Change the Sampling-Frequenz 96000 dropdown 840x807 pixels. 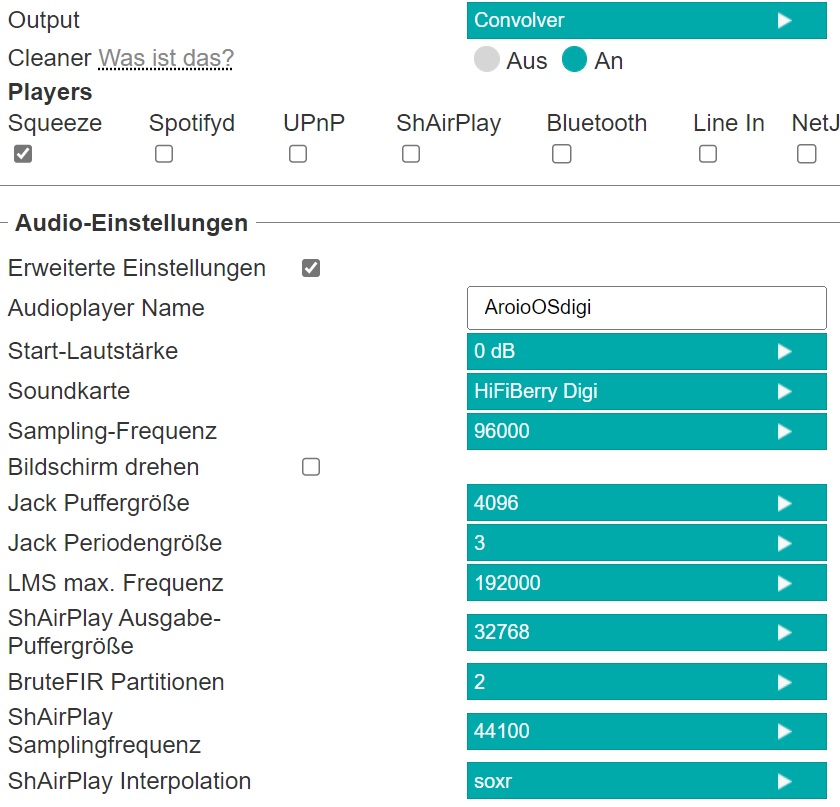click(x=646, y=431)
